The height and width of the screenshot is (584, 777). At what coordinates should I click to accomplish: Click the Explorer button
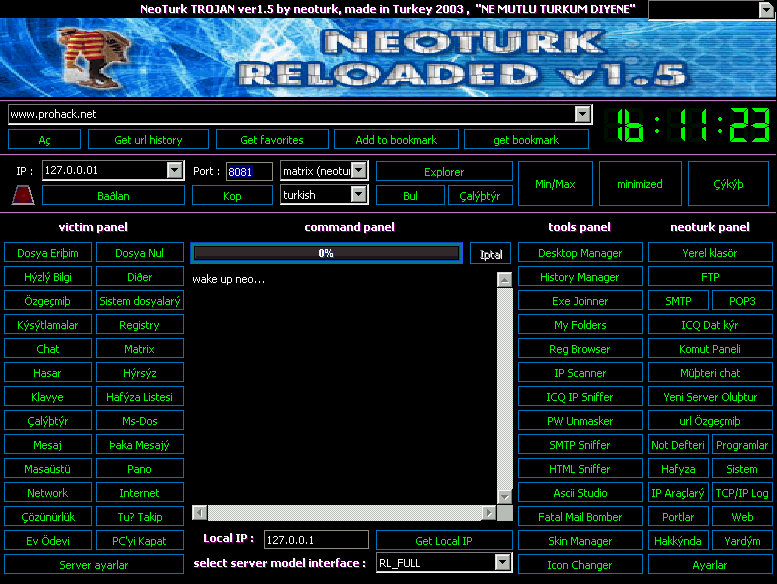(x=444, y=172)
